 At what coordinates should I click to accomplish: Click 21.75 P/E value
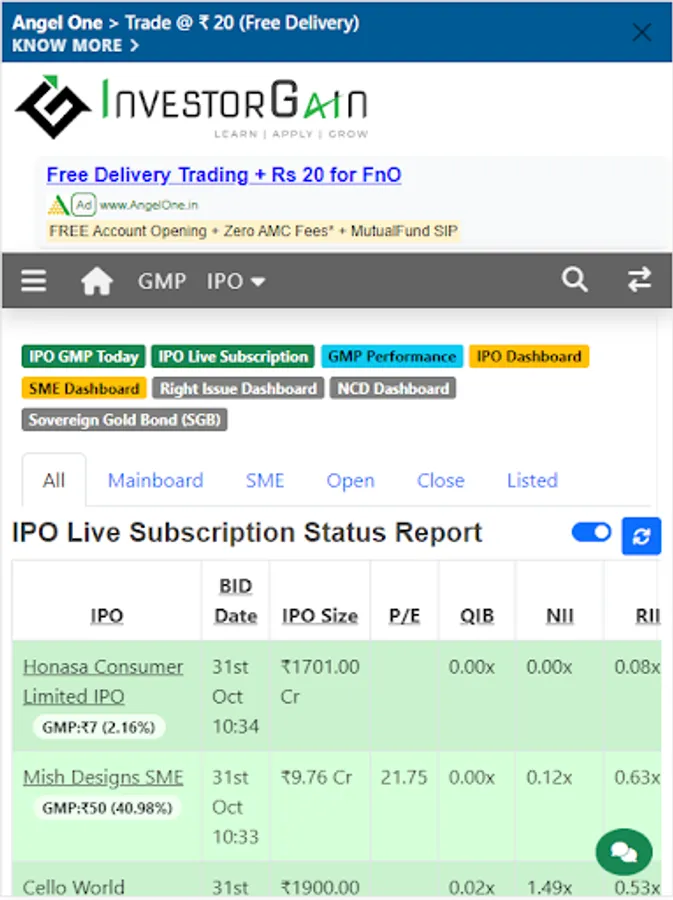pyautogui.click(x=404, y=777)
